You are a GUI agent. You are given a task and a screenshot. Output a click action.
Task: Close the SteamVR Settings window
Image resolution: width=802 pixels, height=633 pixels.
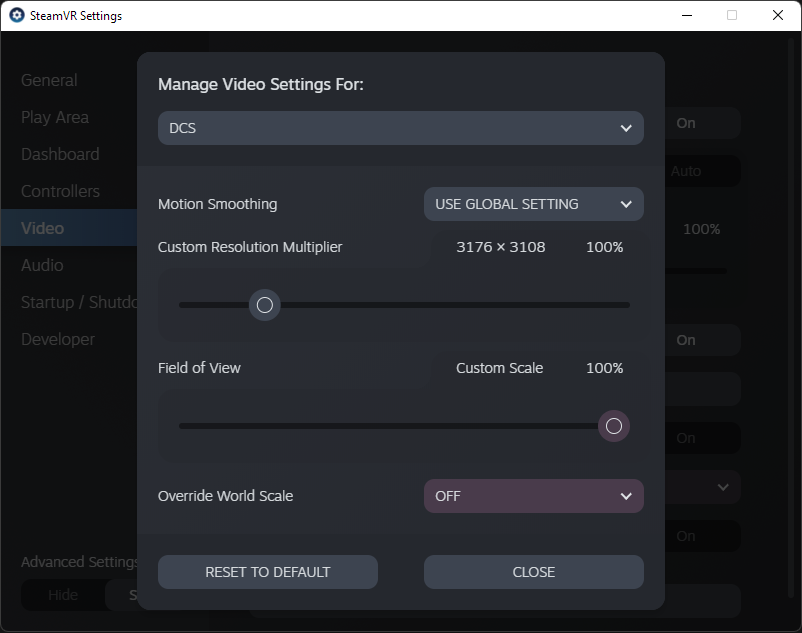pos(777,15)
